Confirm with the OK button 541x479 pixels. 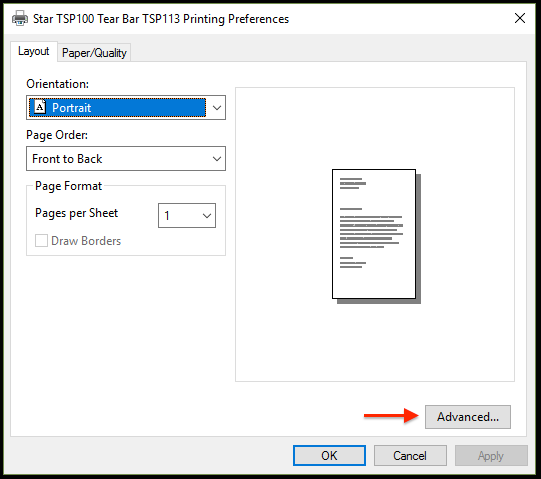[329, 456]
